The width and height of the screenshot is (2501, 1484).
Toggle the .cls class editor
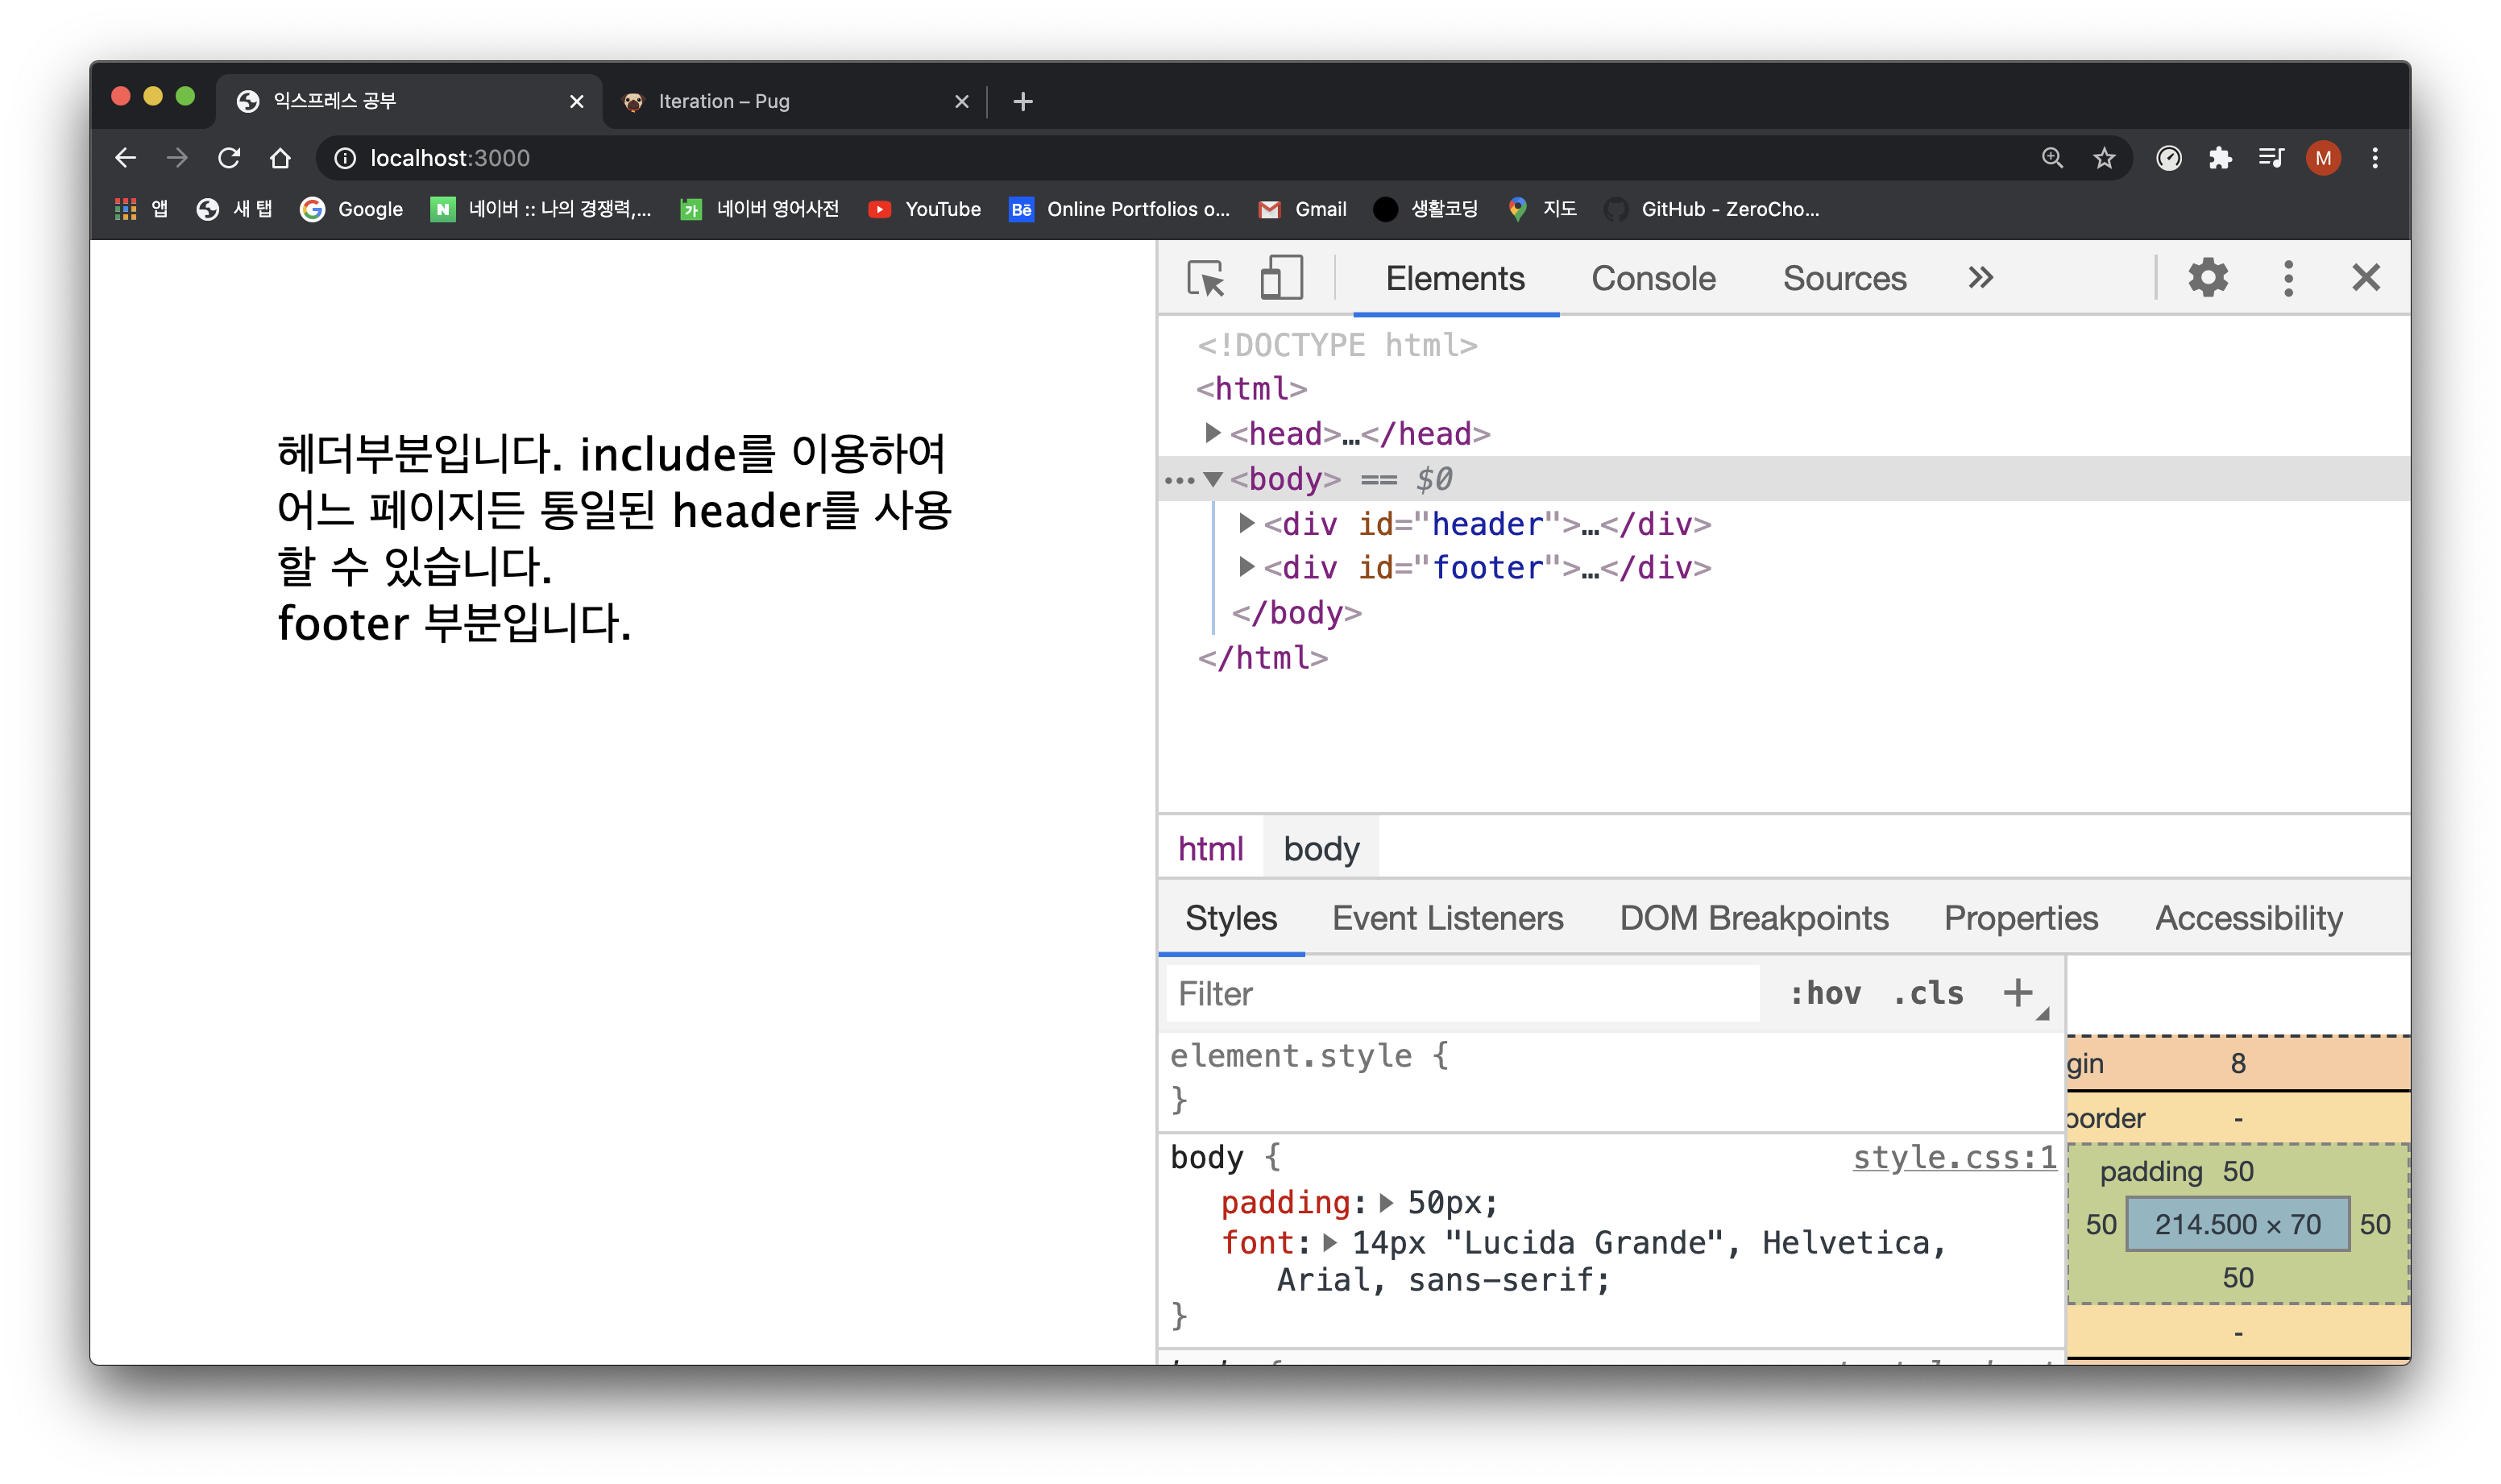click(1928, 993)
